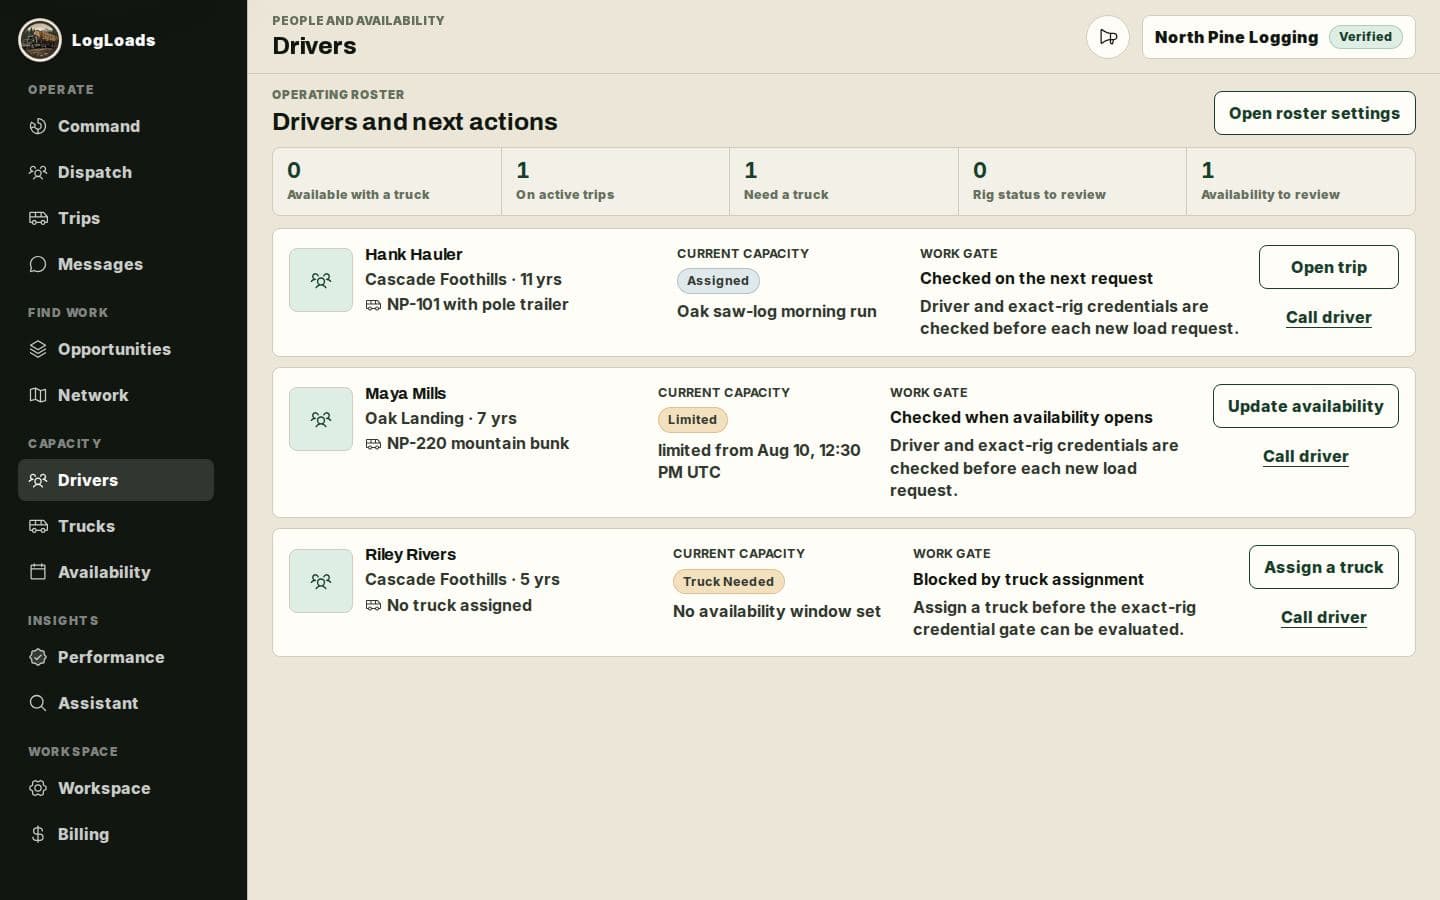The height and width of the screenshot is (900, 1440).
Task: Open the Assistant sidebar item
Action: tap(116, 703)
